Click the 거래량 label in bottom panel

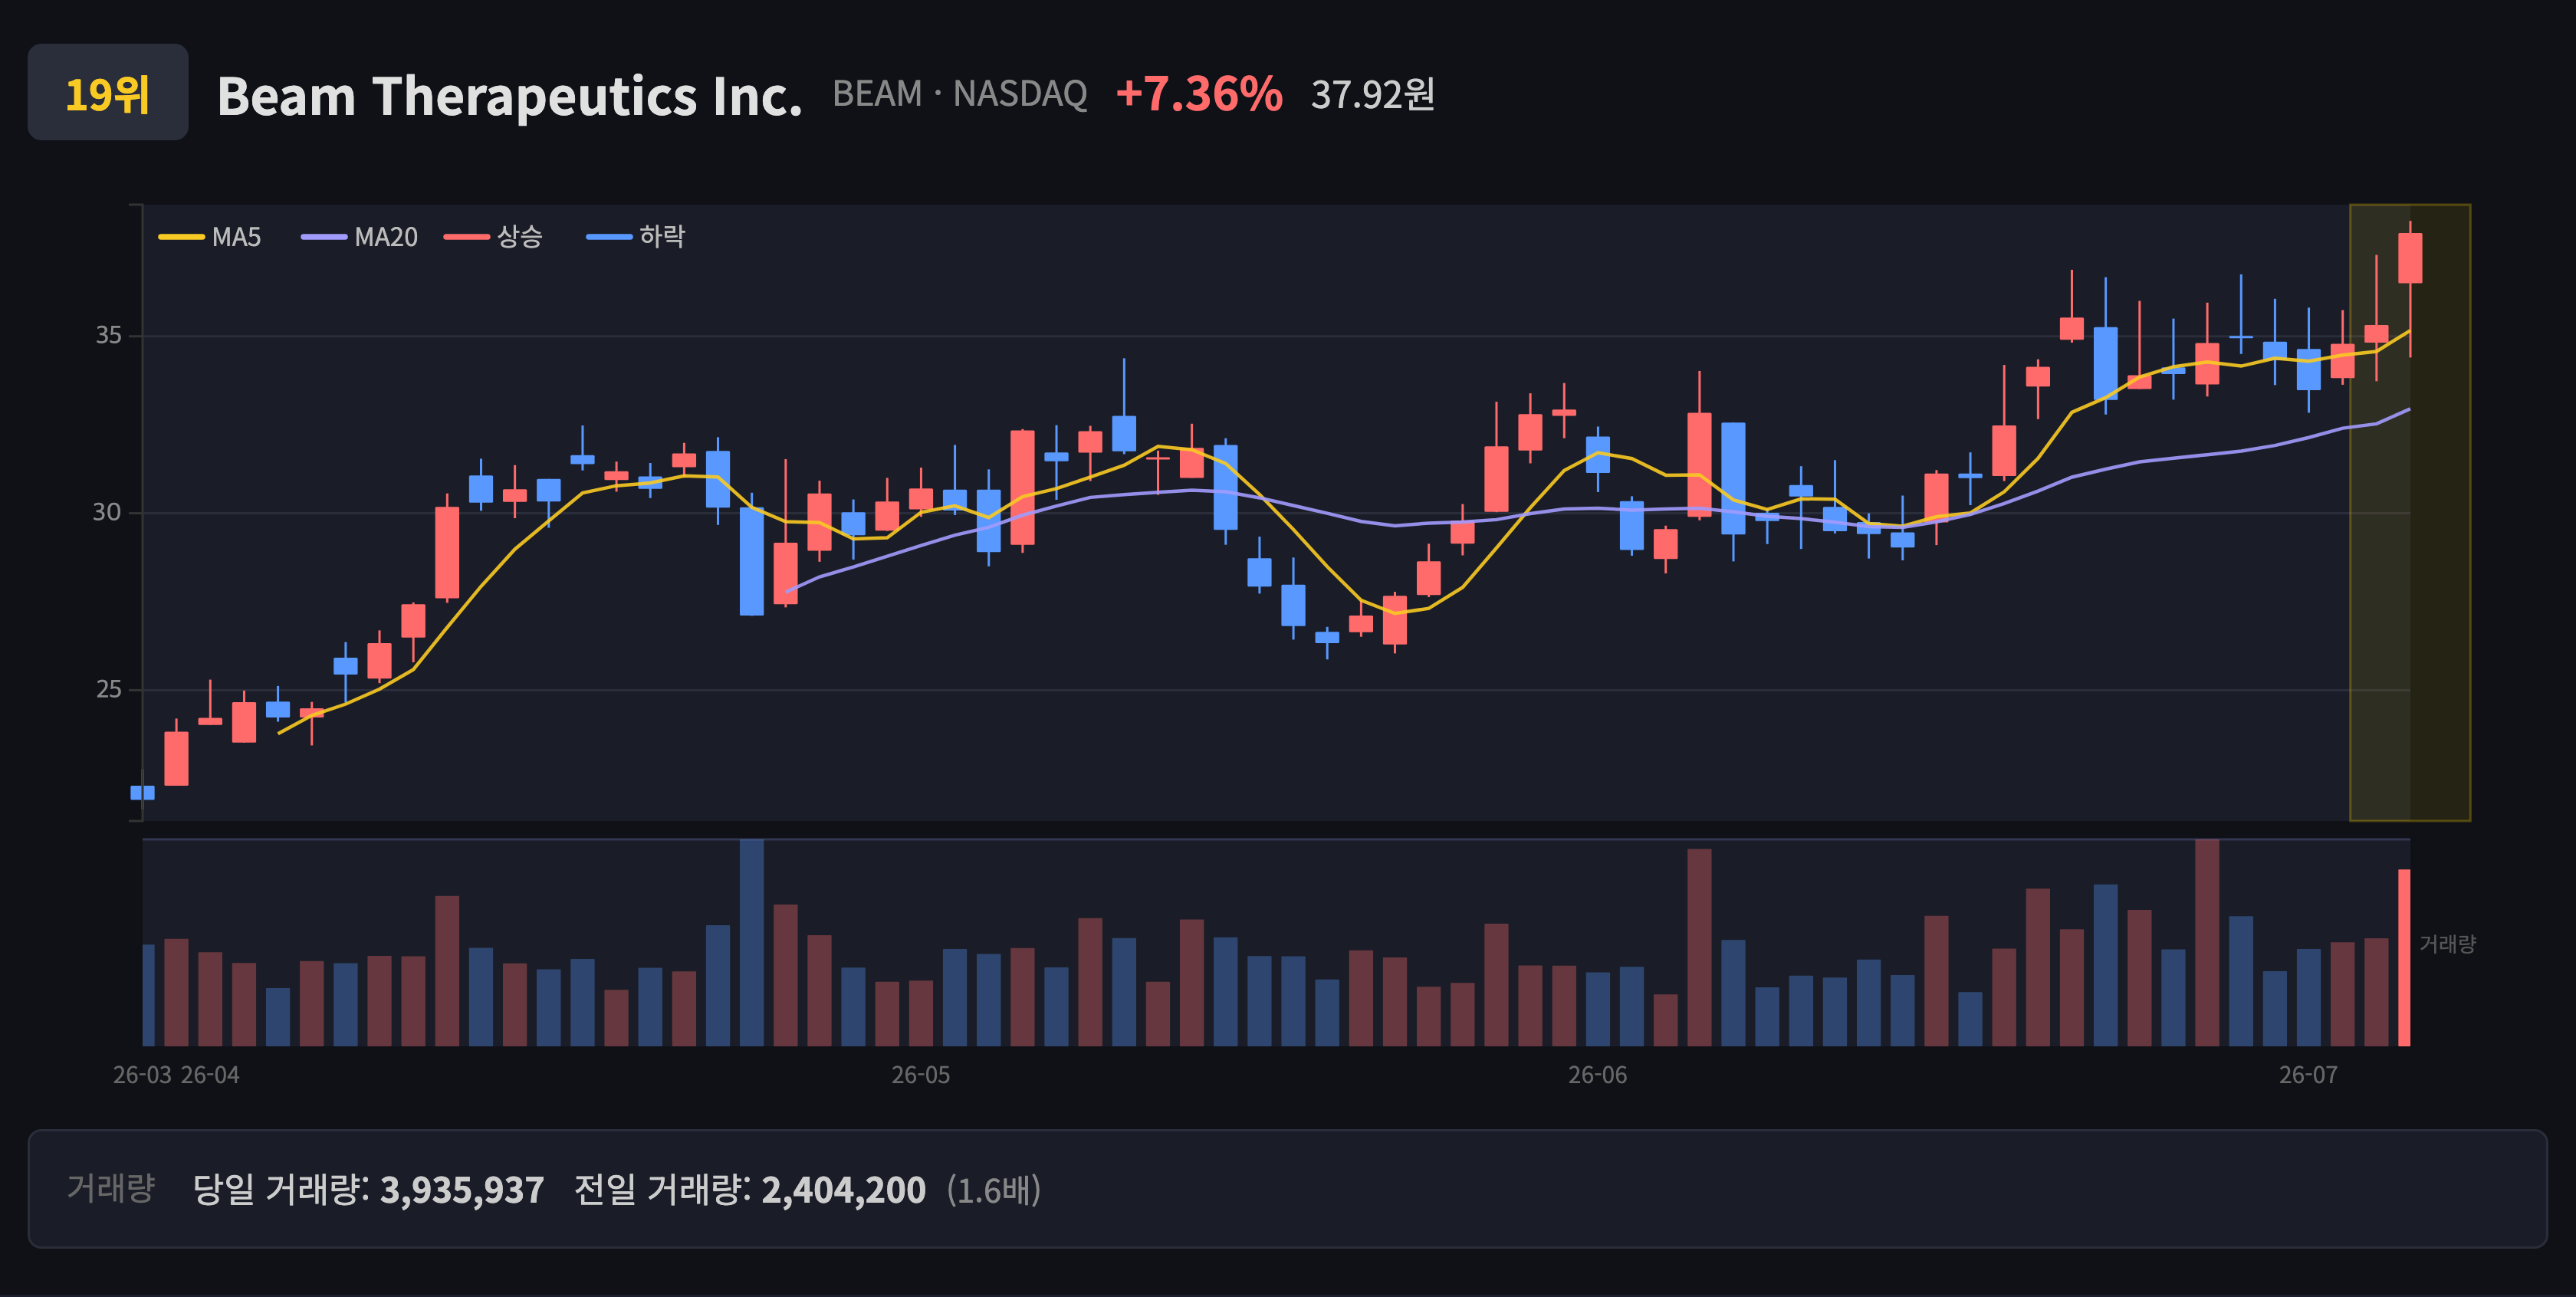[x=111, y=1188]
